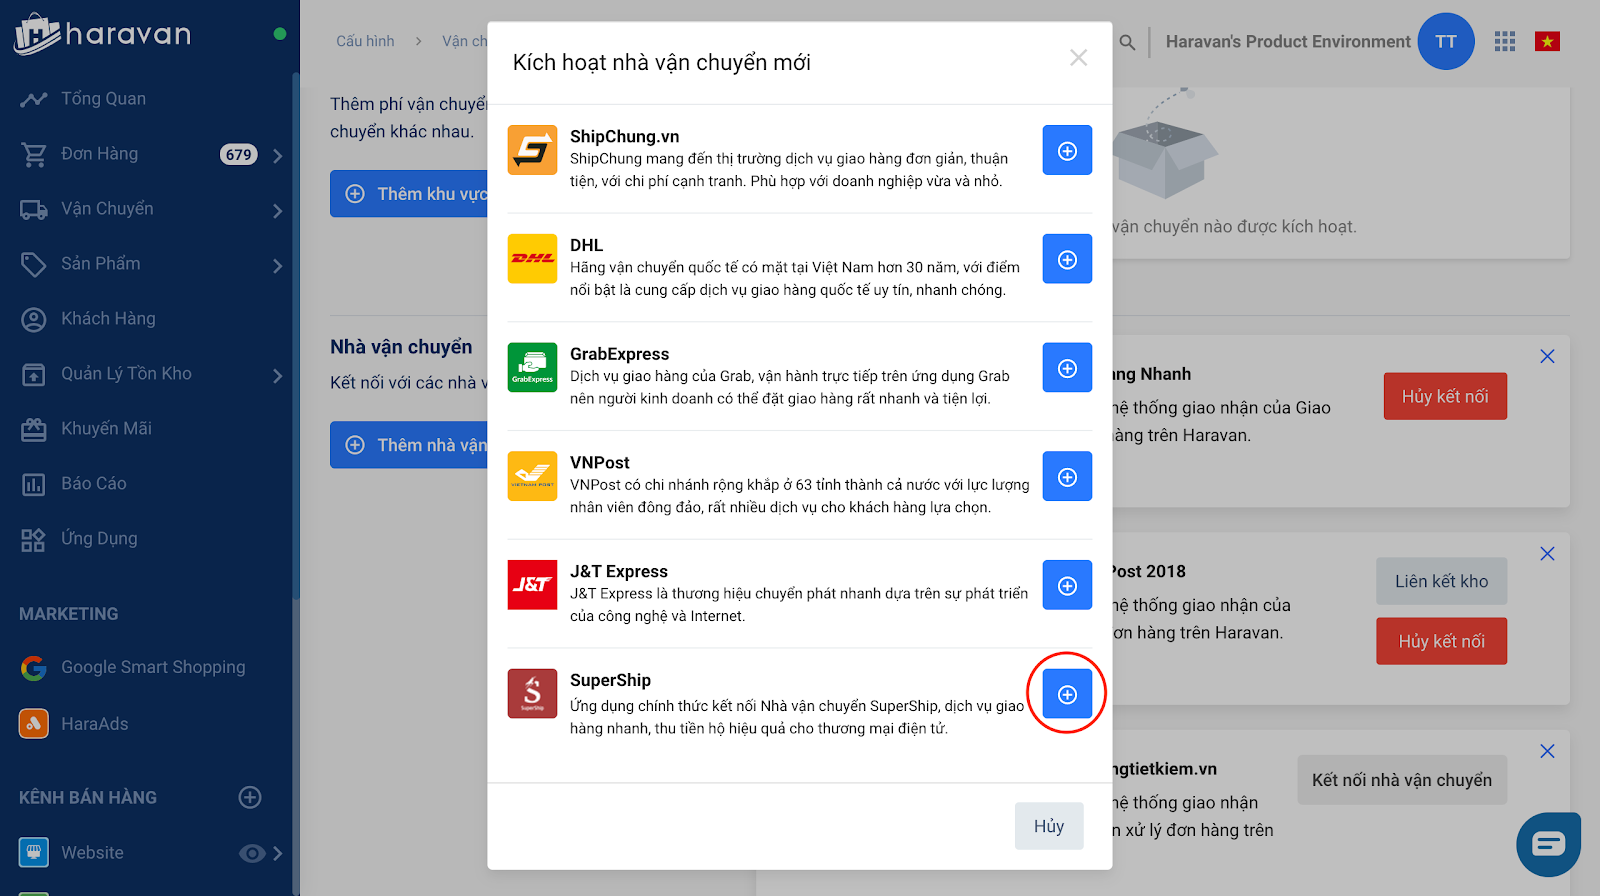This screenshot has height=896, width=1600.
Task: Add the DHL carrier
Action: [1067, 259]
